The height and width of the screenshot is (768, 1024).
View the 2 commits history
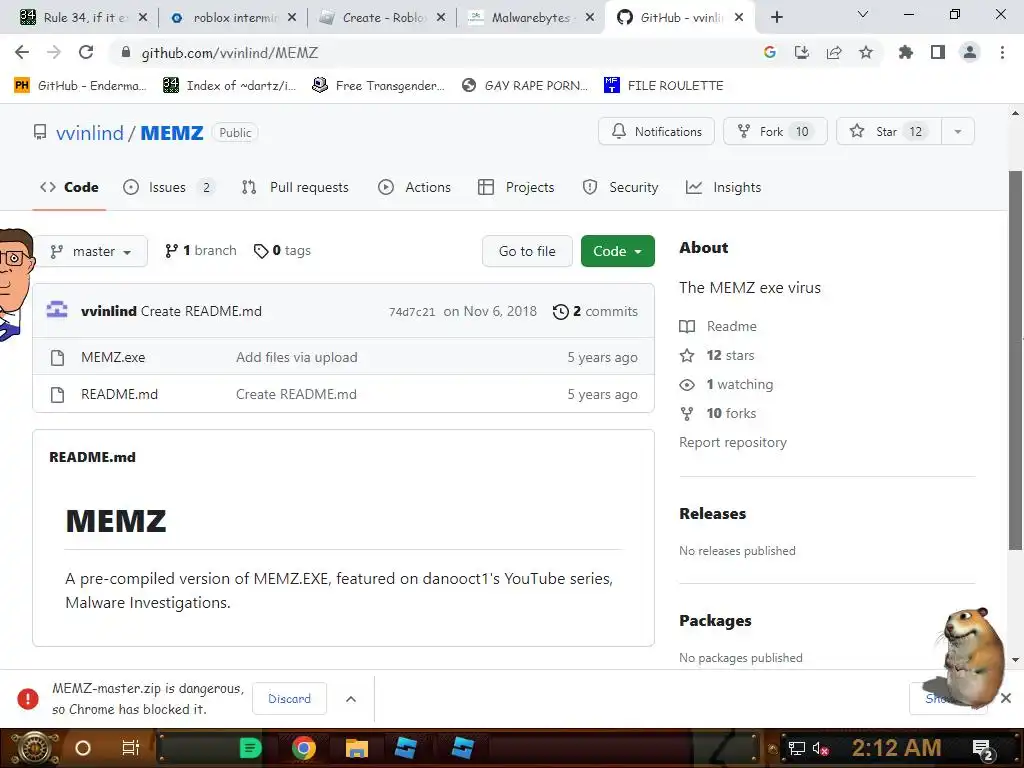click(595, 312)
